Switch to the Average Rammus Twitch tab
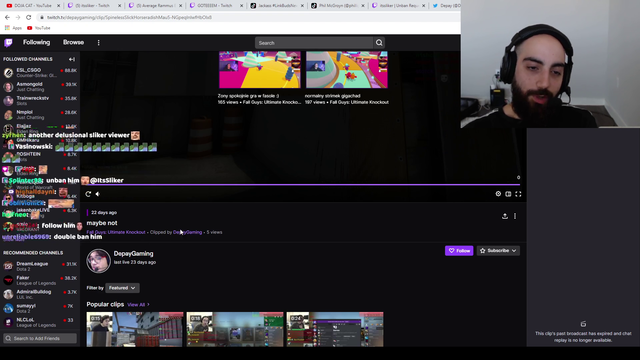Image resolution: width=640 pixels, height=360 pixels. pos(155,6)
